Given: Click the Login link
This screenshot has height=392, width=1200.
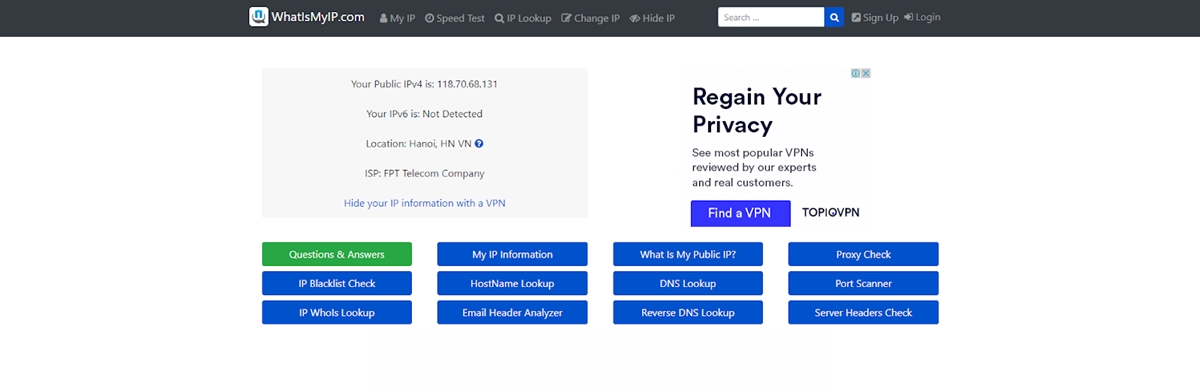Looking at the screenshot, I should tap(922, 18).
